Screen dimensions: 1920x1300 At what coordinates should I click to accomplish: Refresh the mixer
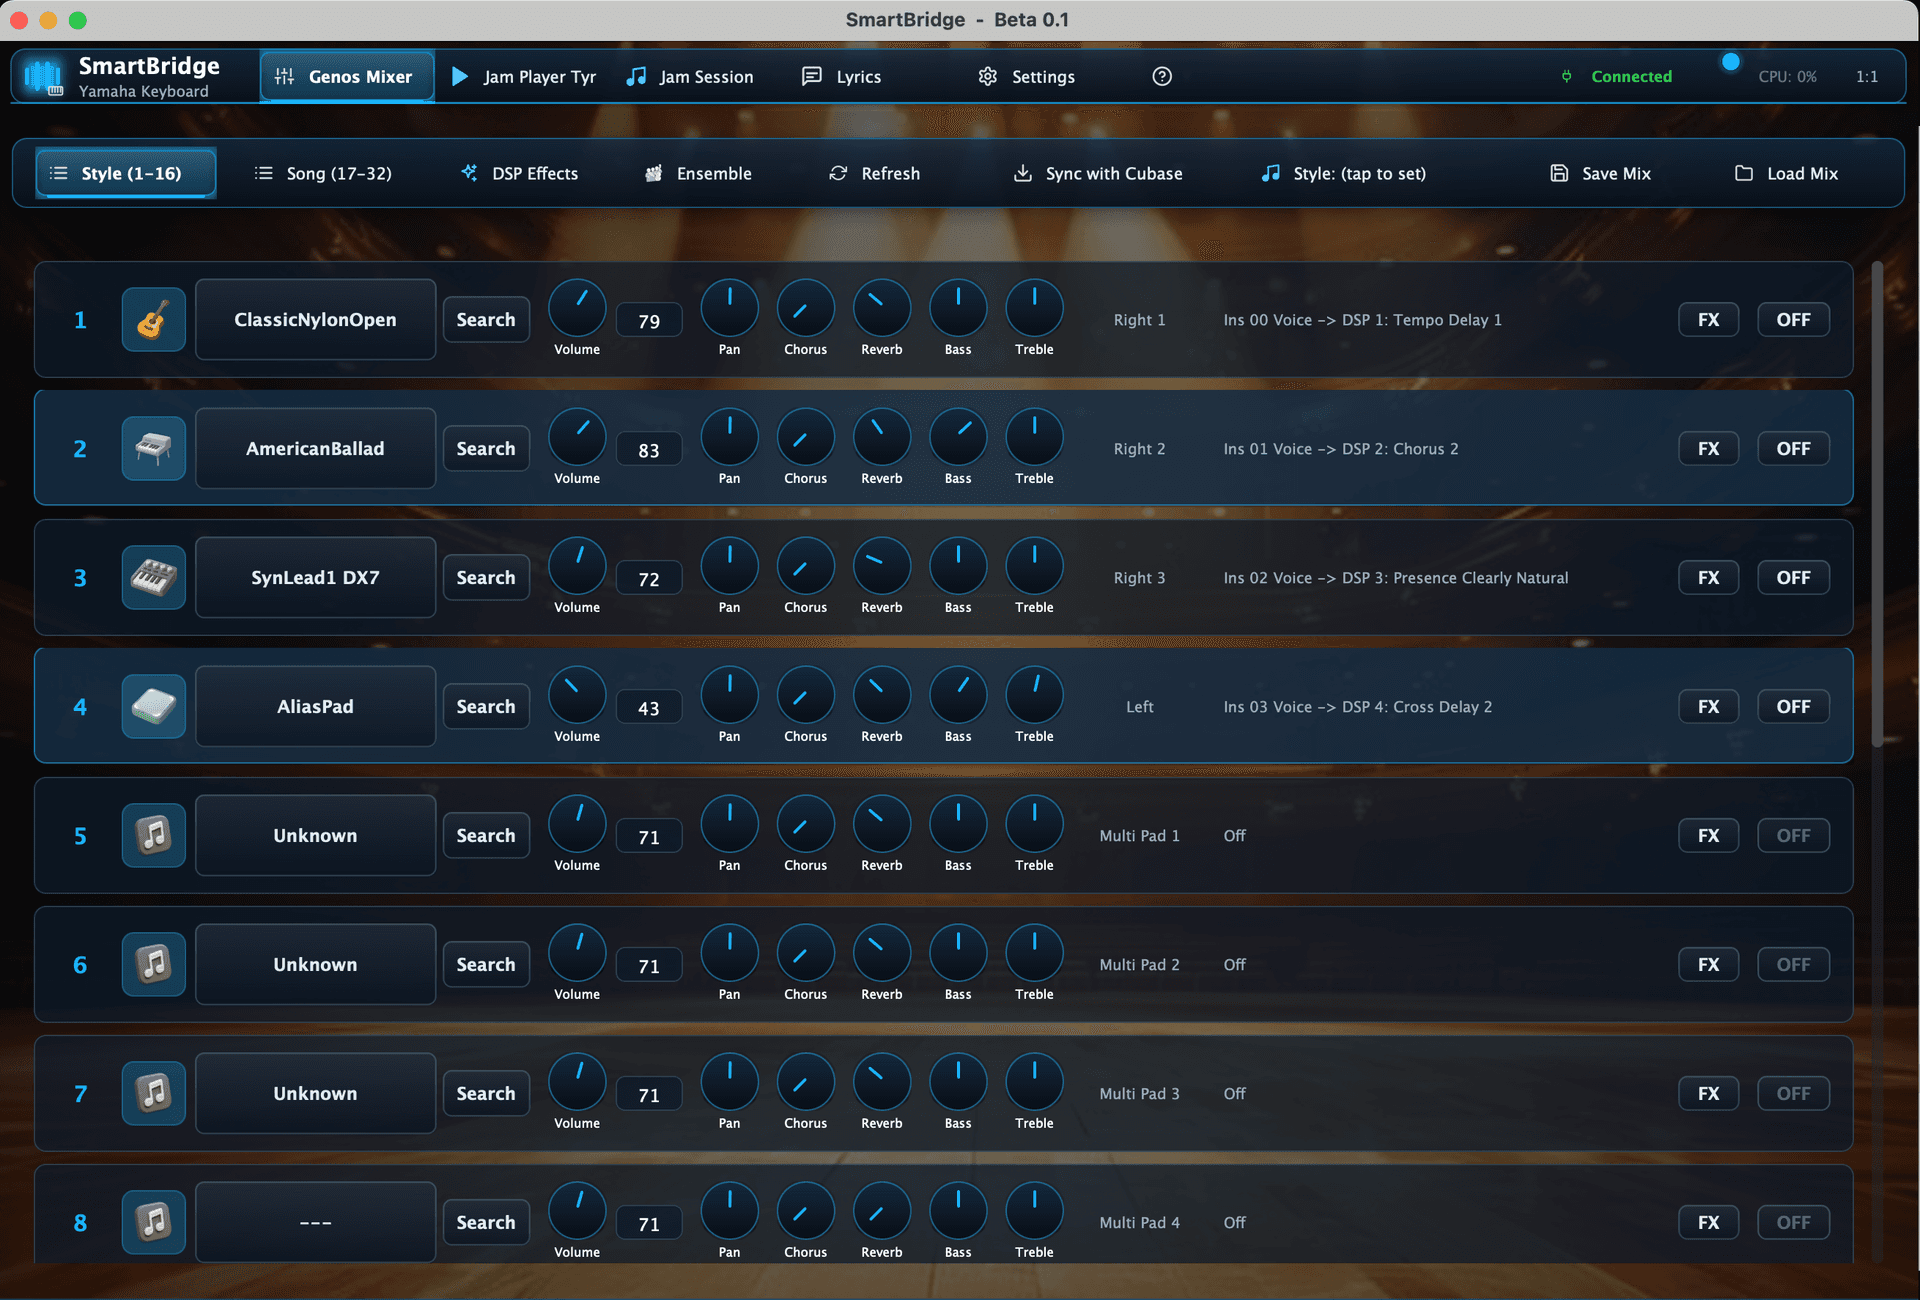click(874, 174)
